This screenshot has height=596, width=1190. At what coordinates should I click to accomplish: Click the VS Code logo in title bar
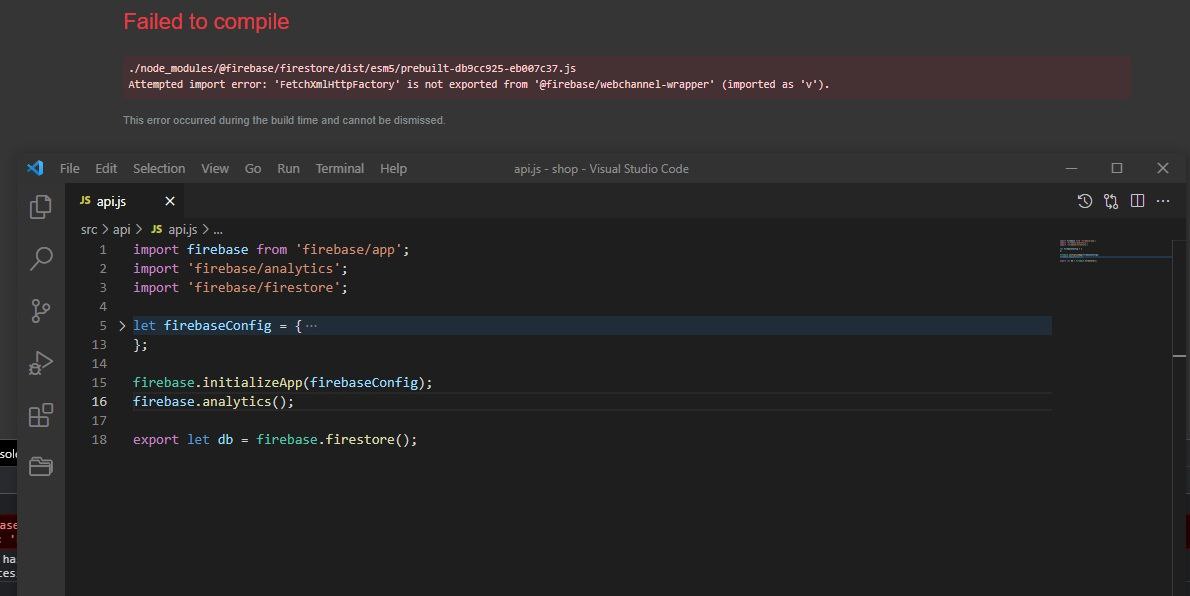[x=35, y=168]
